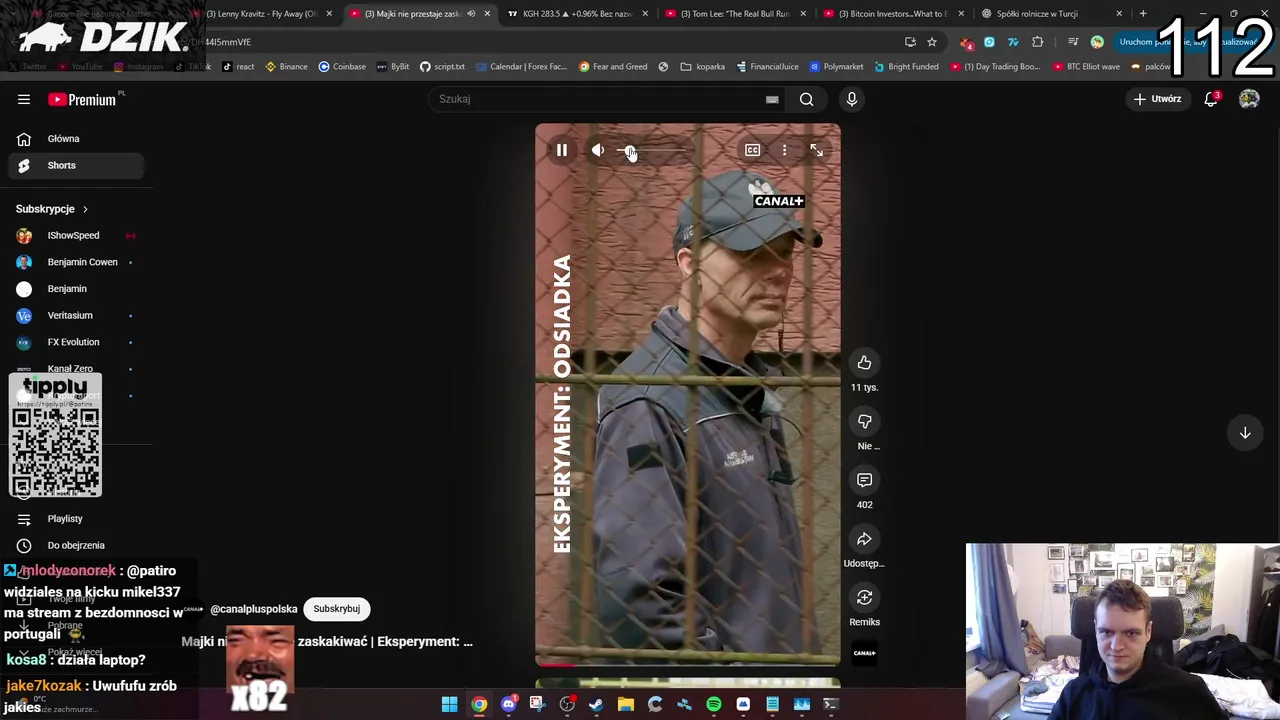The image size is (1280, 720).
Task: Open File Explorer from taskbar
Action: point(625,705)
